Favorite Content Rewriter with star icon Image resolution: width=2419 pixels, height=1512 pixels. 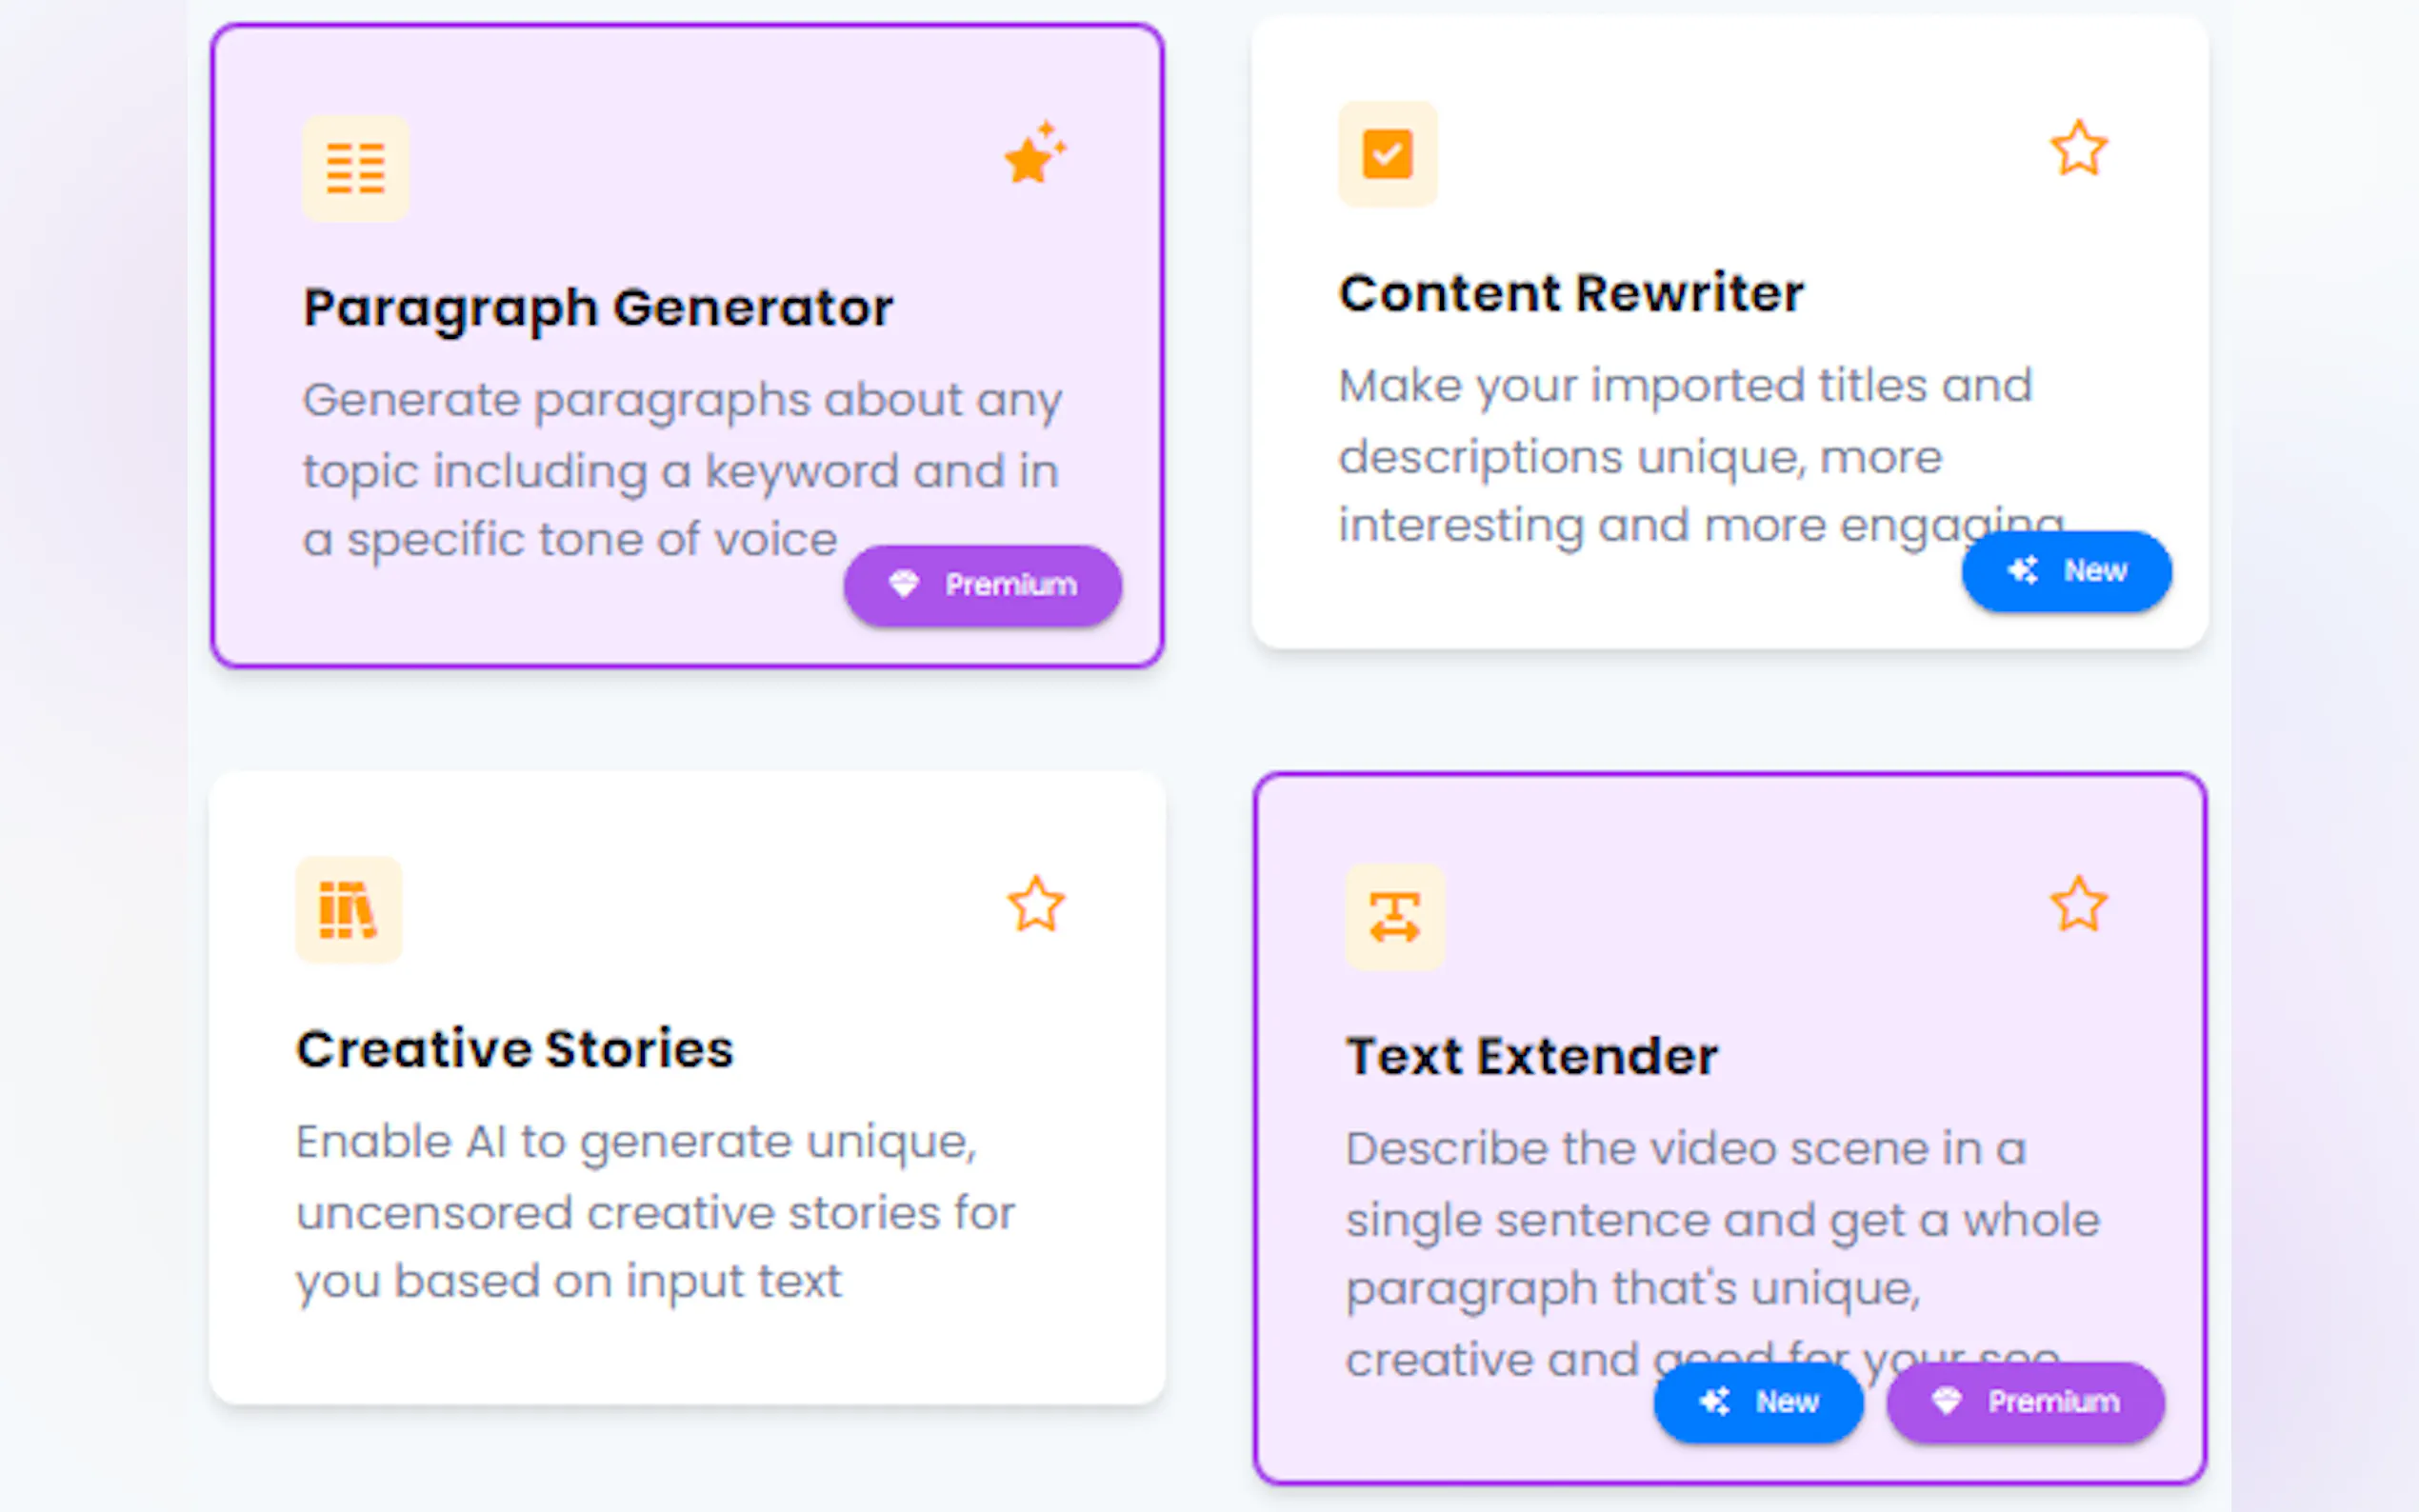(x=2078, y=149)
